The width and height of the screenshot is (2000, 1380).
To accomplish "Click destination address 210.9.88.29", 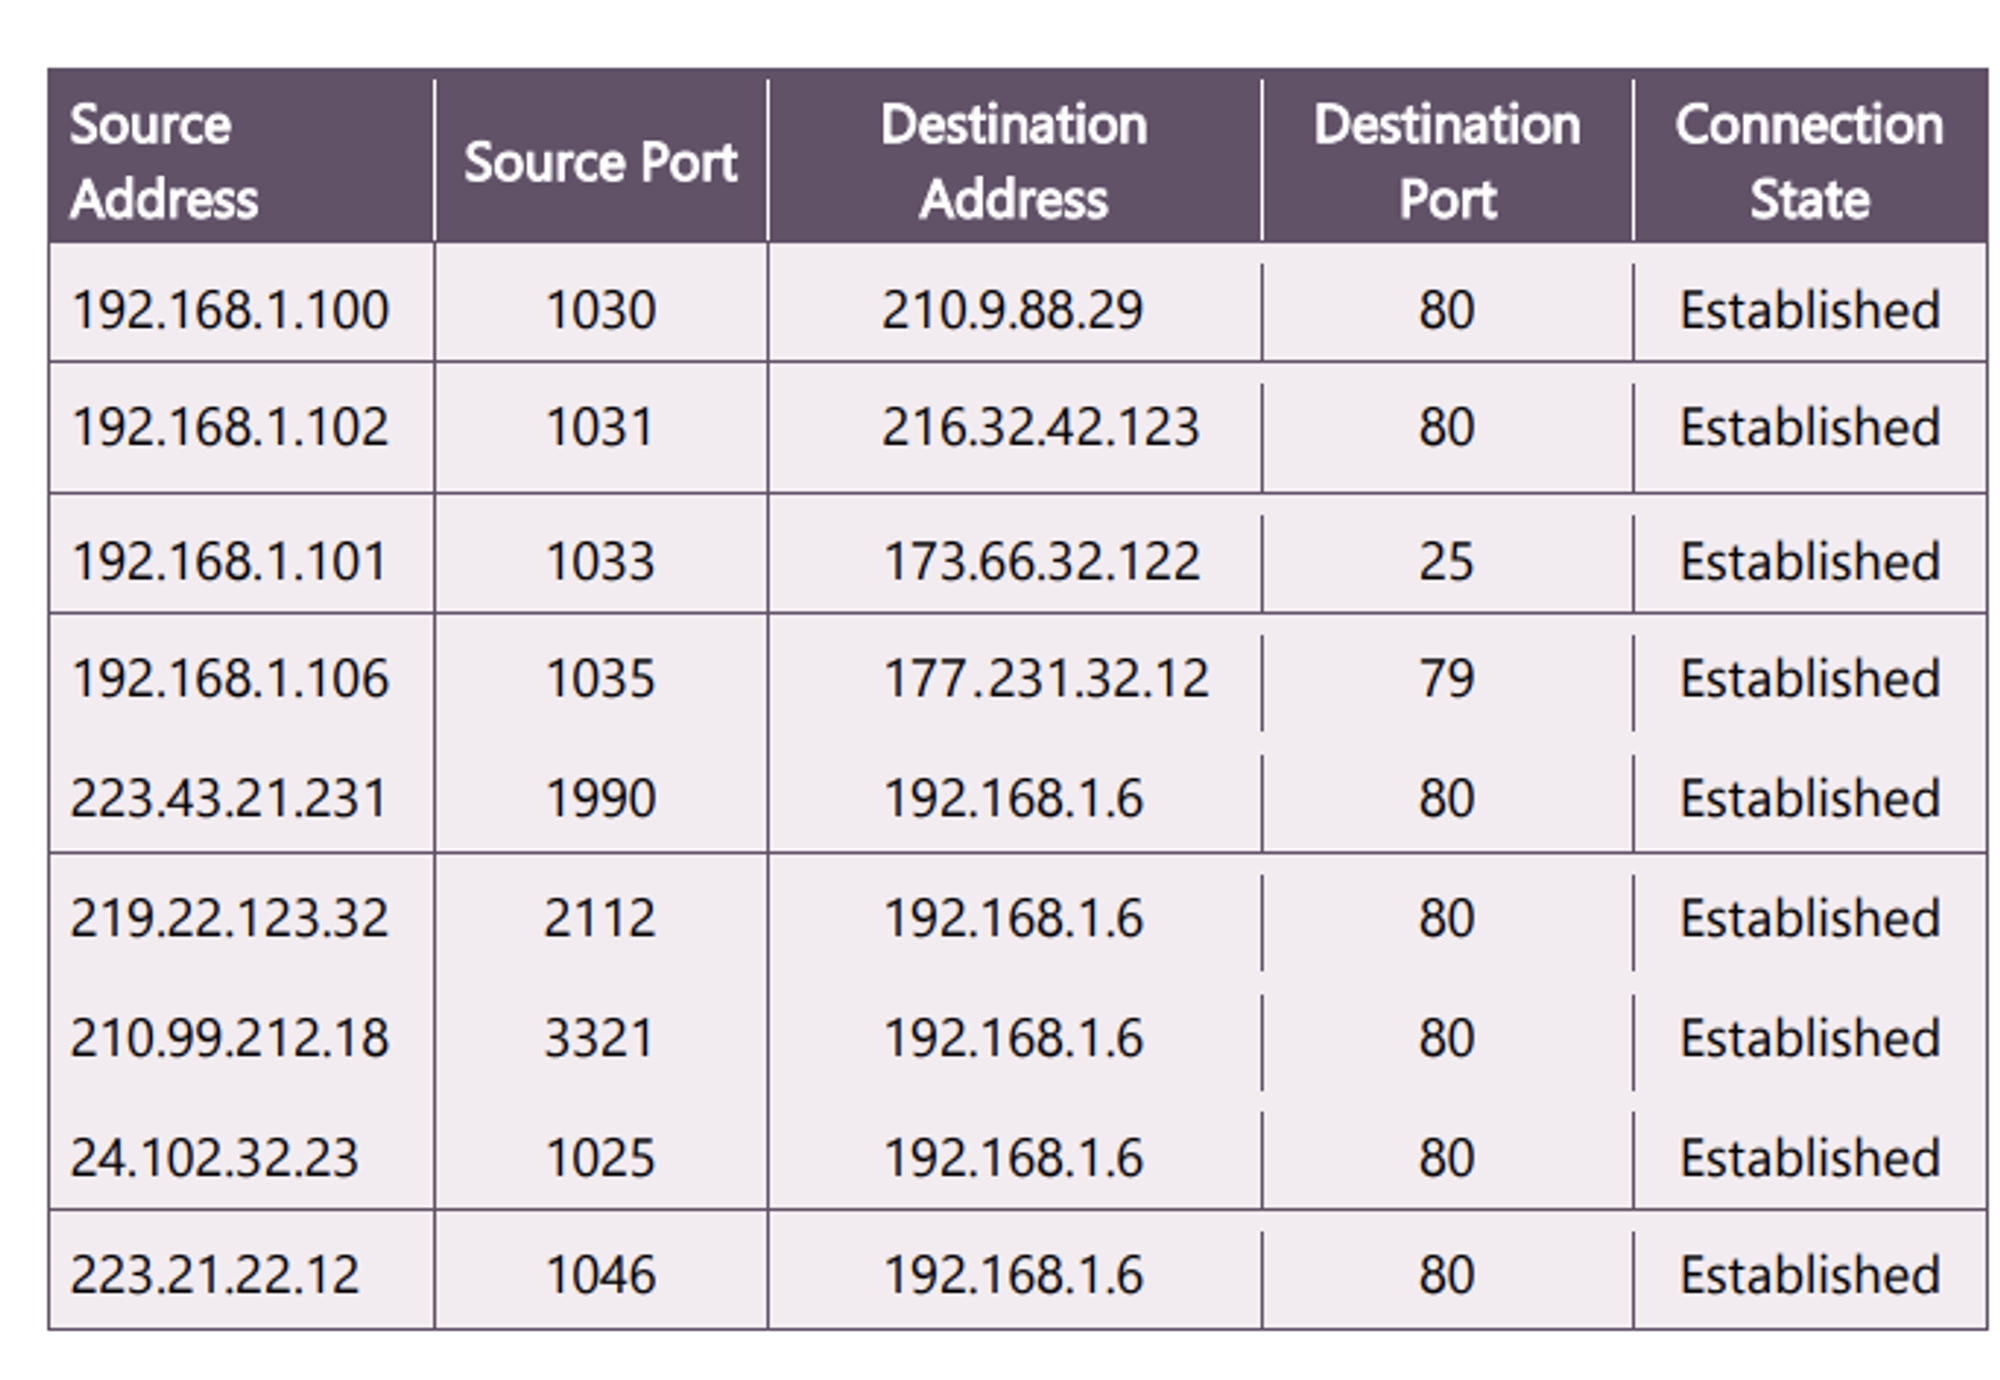I will coord(1012,309).
